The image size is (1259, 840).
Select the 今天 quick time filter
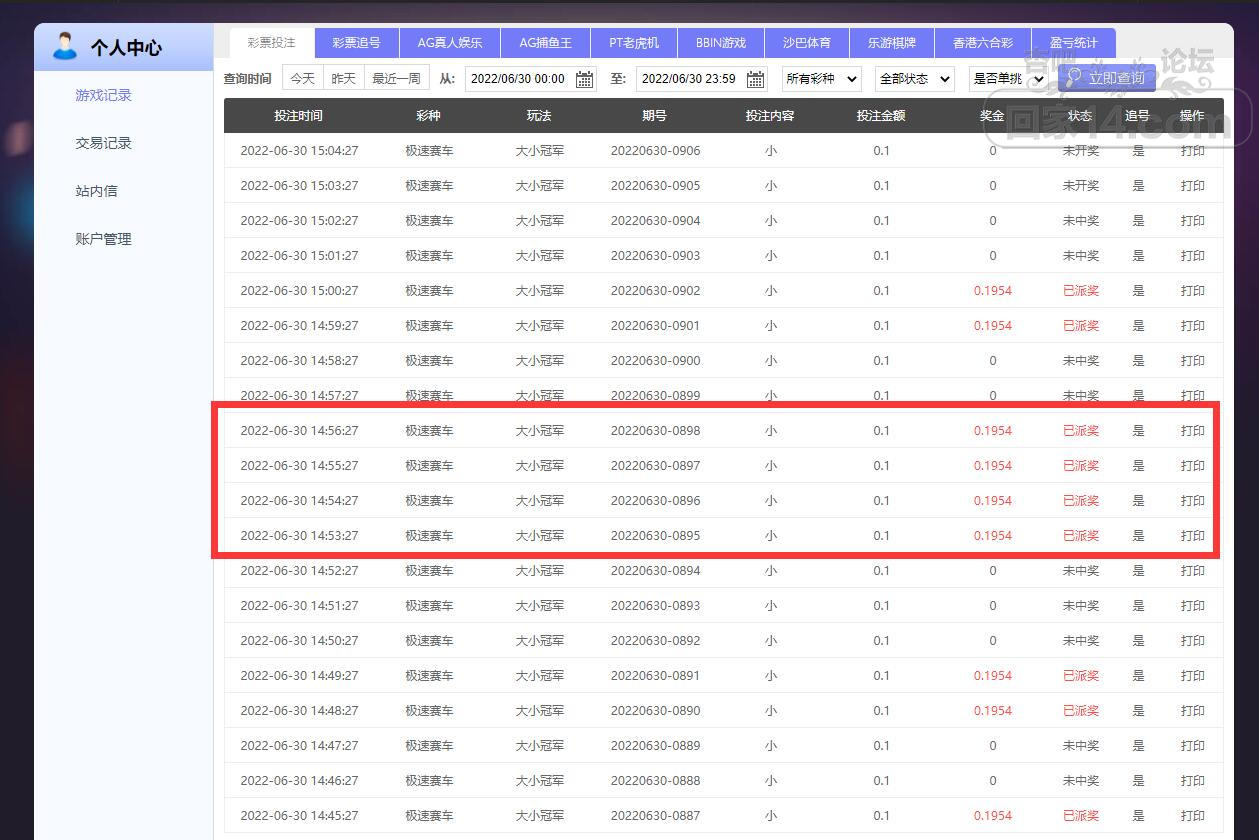pos(302,78)
